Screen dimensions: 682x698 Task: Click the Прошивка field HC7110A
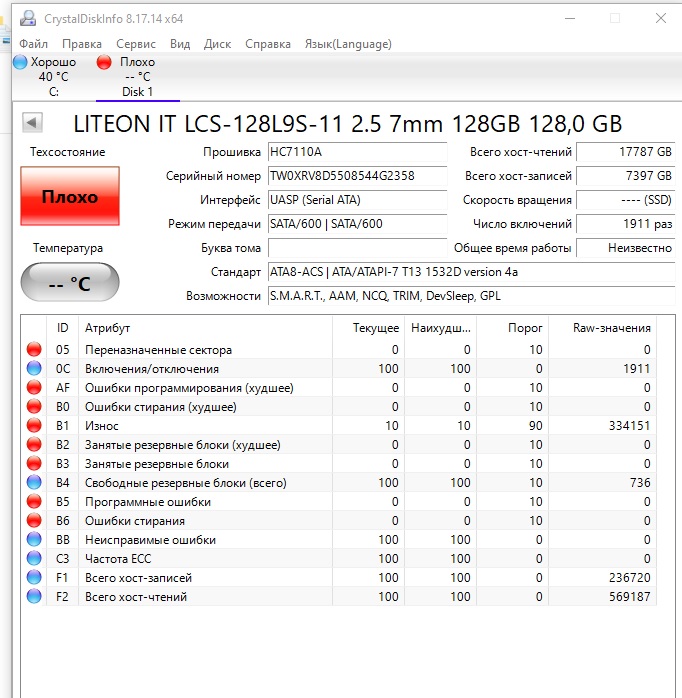click(x=357, y=152)
